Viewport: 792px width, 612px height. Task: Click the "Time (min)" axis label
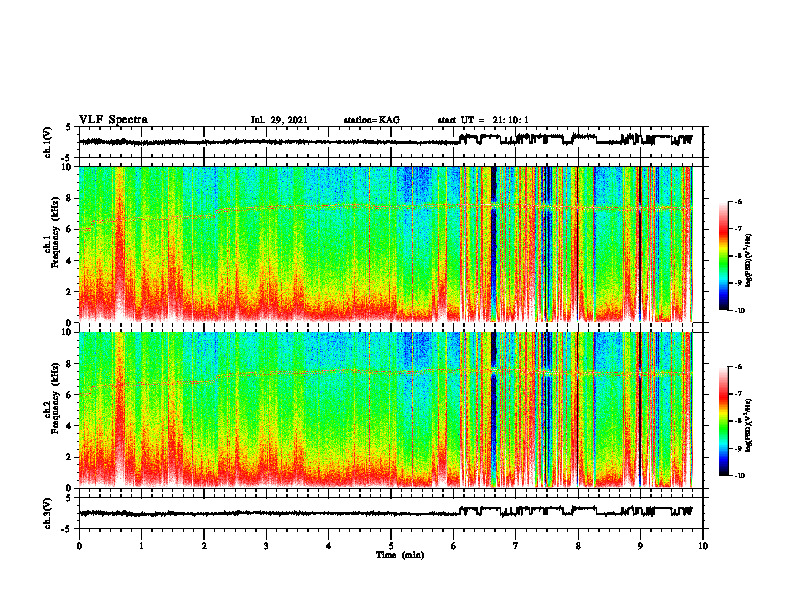coord(400,555)
